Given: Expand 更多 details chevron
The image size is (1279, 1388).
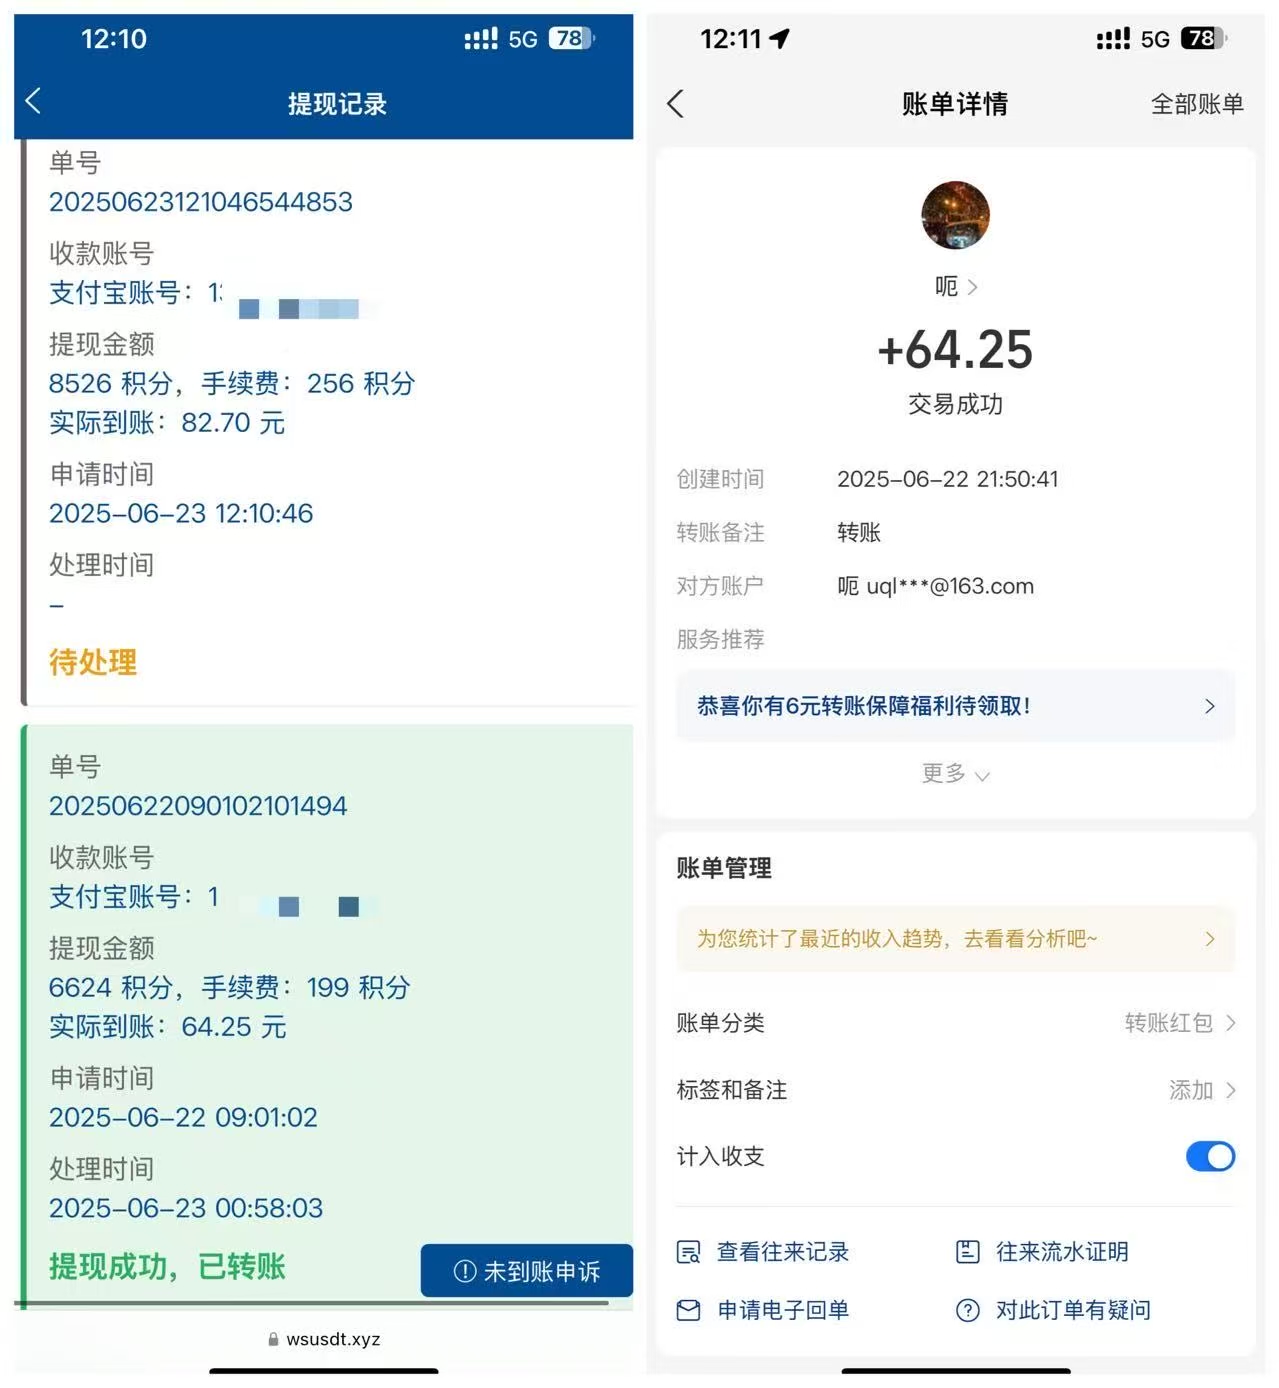Looking at the screenshot, I should tap(955, 774).
